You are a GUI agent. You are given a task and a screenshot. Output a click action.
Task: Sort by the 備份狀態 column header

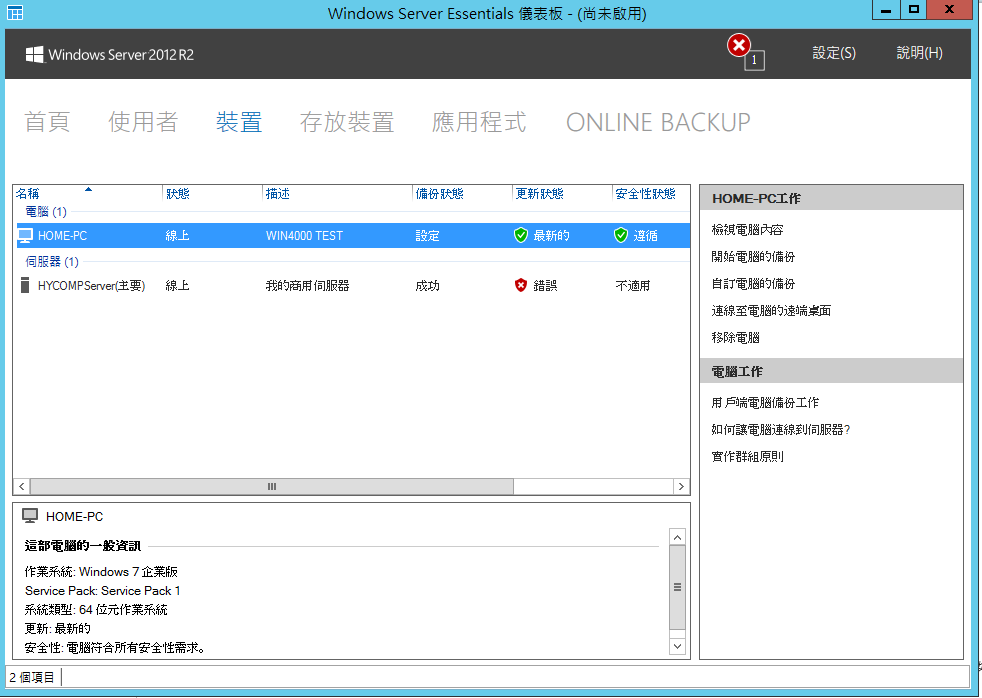[463, 193]
